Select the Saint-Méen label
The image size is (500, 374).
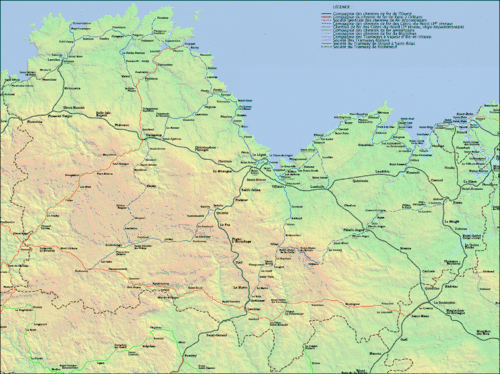[420, 316]
